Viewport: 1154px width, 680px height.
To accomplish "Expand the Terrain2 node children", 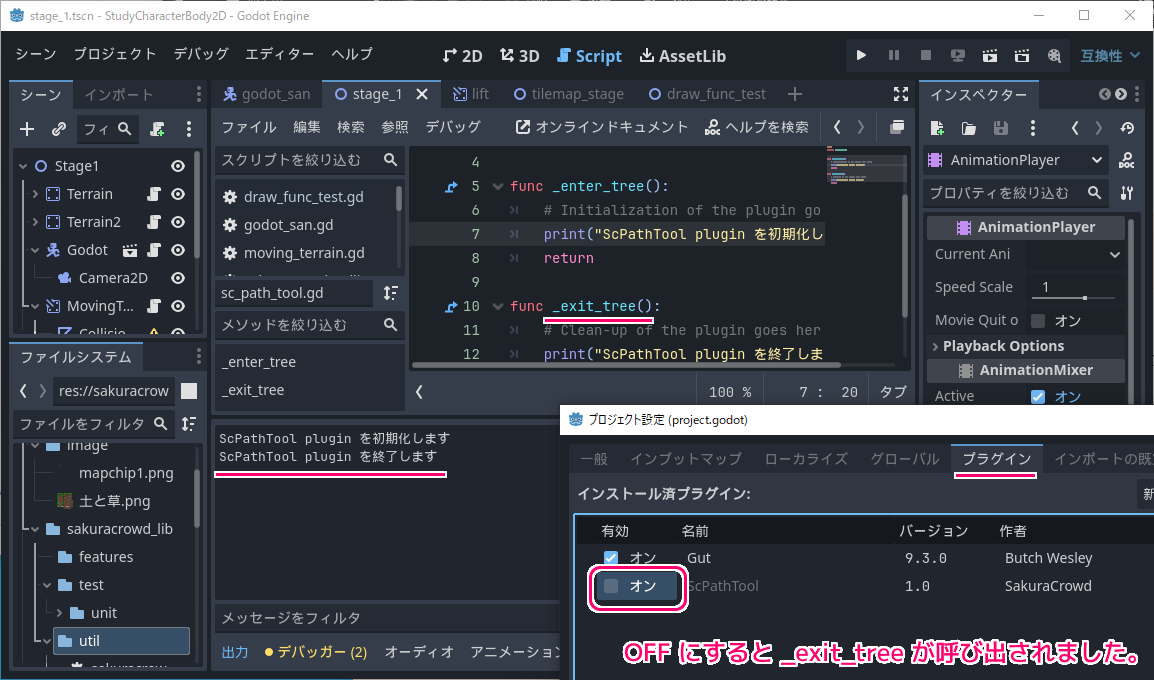I will tap(35, 222).
